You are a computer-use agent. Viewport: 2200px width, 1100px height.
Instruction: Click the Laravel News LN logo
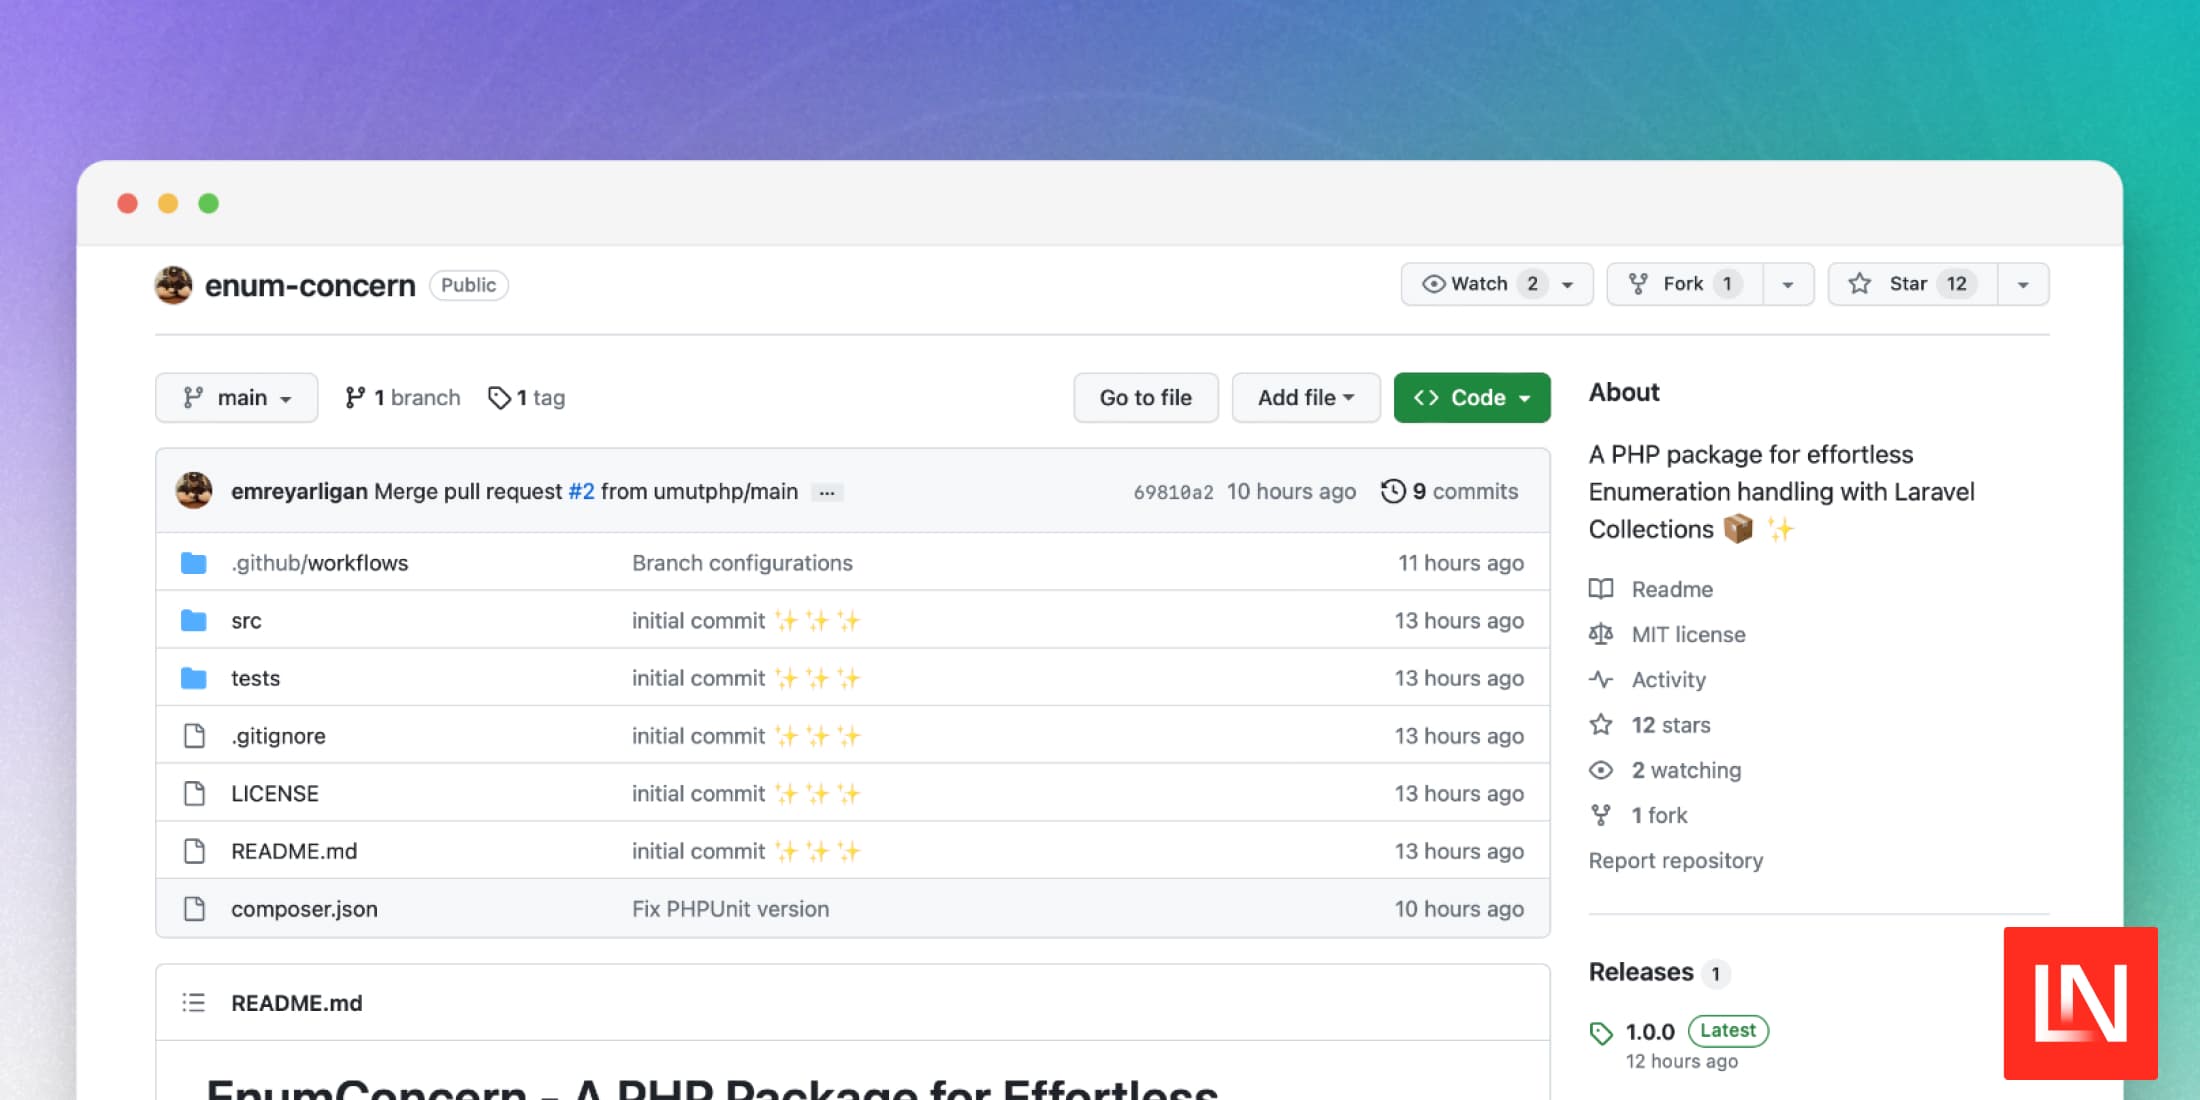(2080, 1003)
